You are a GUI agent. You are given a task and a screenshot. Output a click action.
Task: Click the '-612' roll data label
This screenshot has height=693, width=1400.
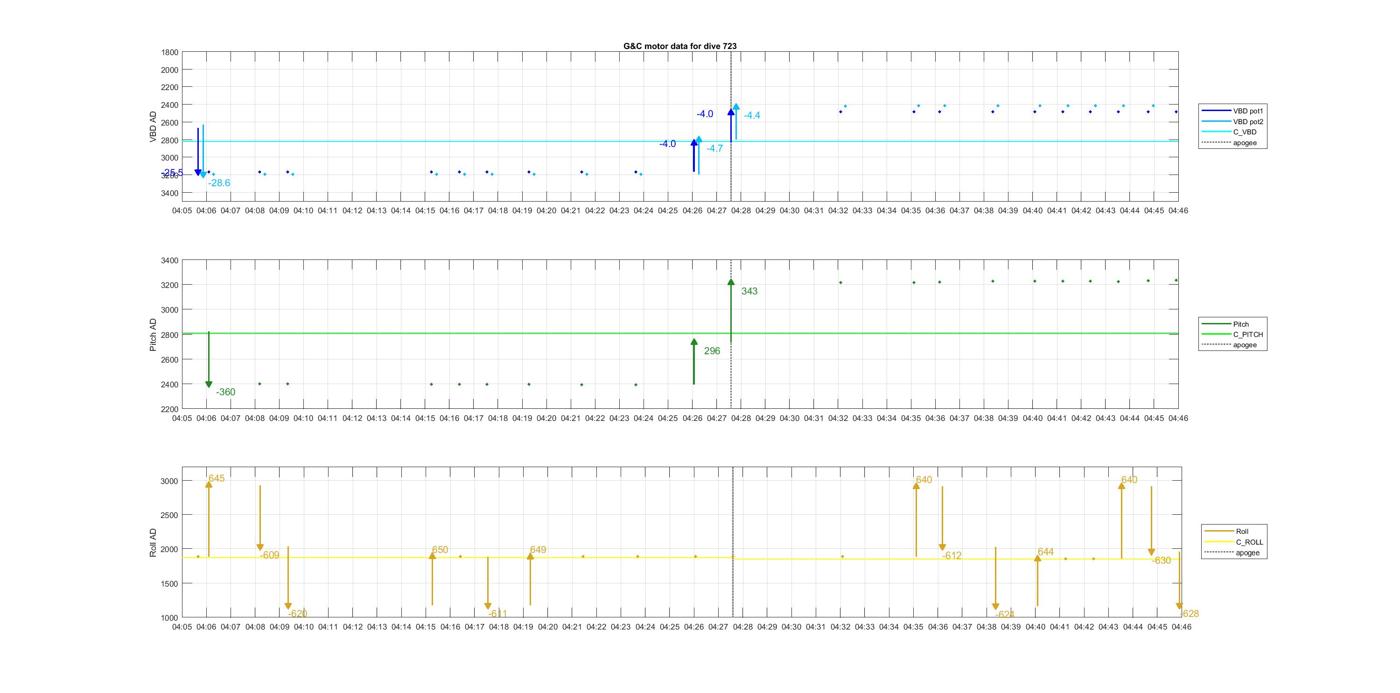coord(952,556)
